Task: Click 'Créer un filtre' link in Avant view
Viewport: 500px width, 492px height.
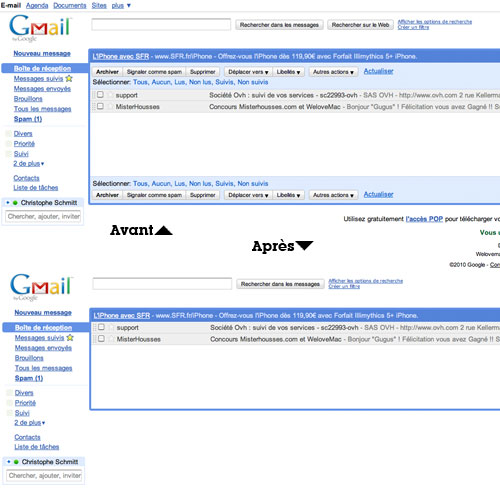Action: [x=413, y=27]
